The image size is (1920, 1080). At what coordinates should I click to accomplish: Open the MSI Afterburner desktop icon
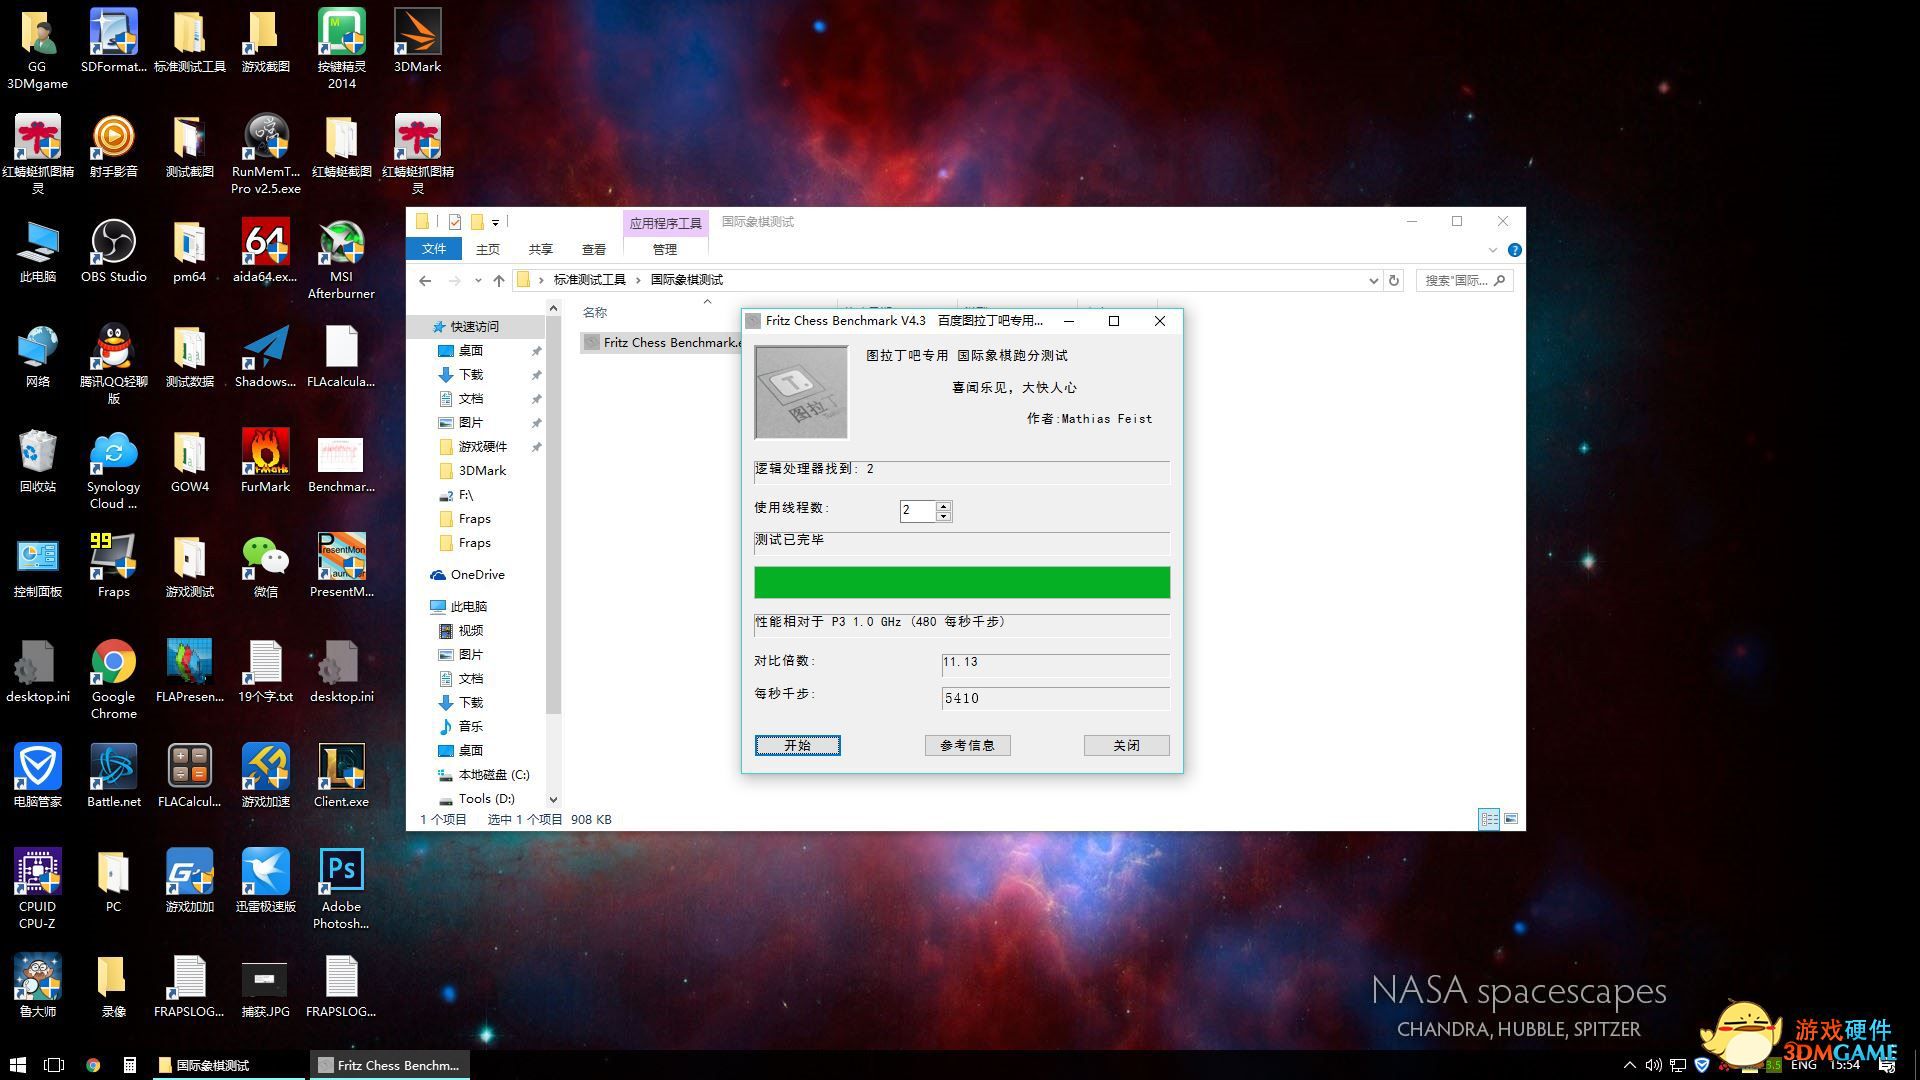point(341,257)
